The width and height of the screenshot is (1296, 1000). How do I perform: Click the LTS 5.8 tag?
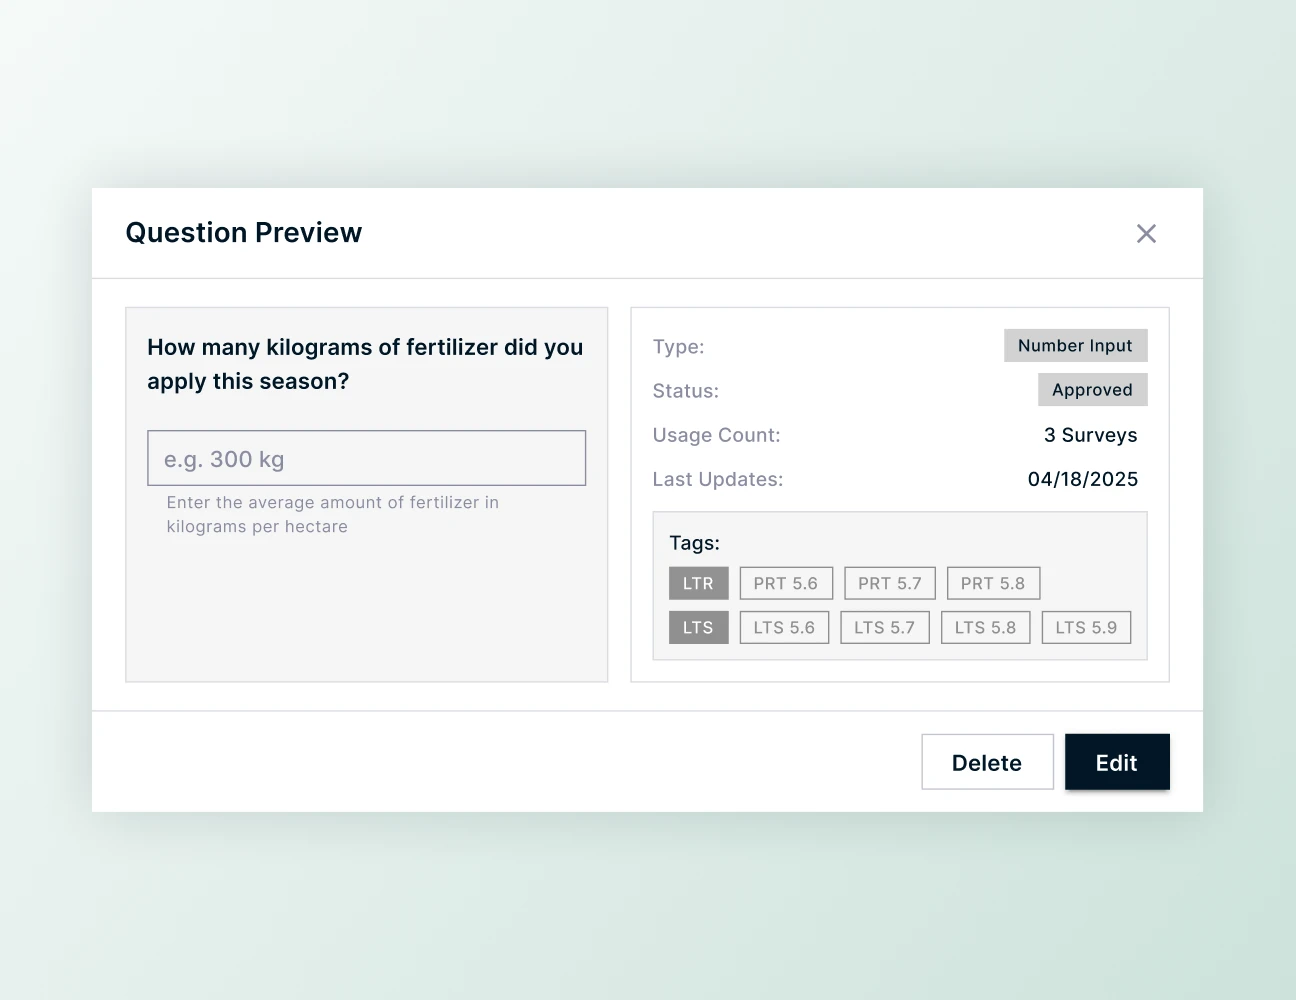(x=985, y=627)
